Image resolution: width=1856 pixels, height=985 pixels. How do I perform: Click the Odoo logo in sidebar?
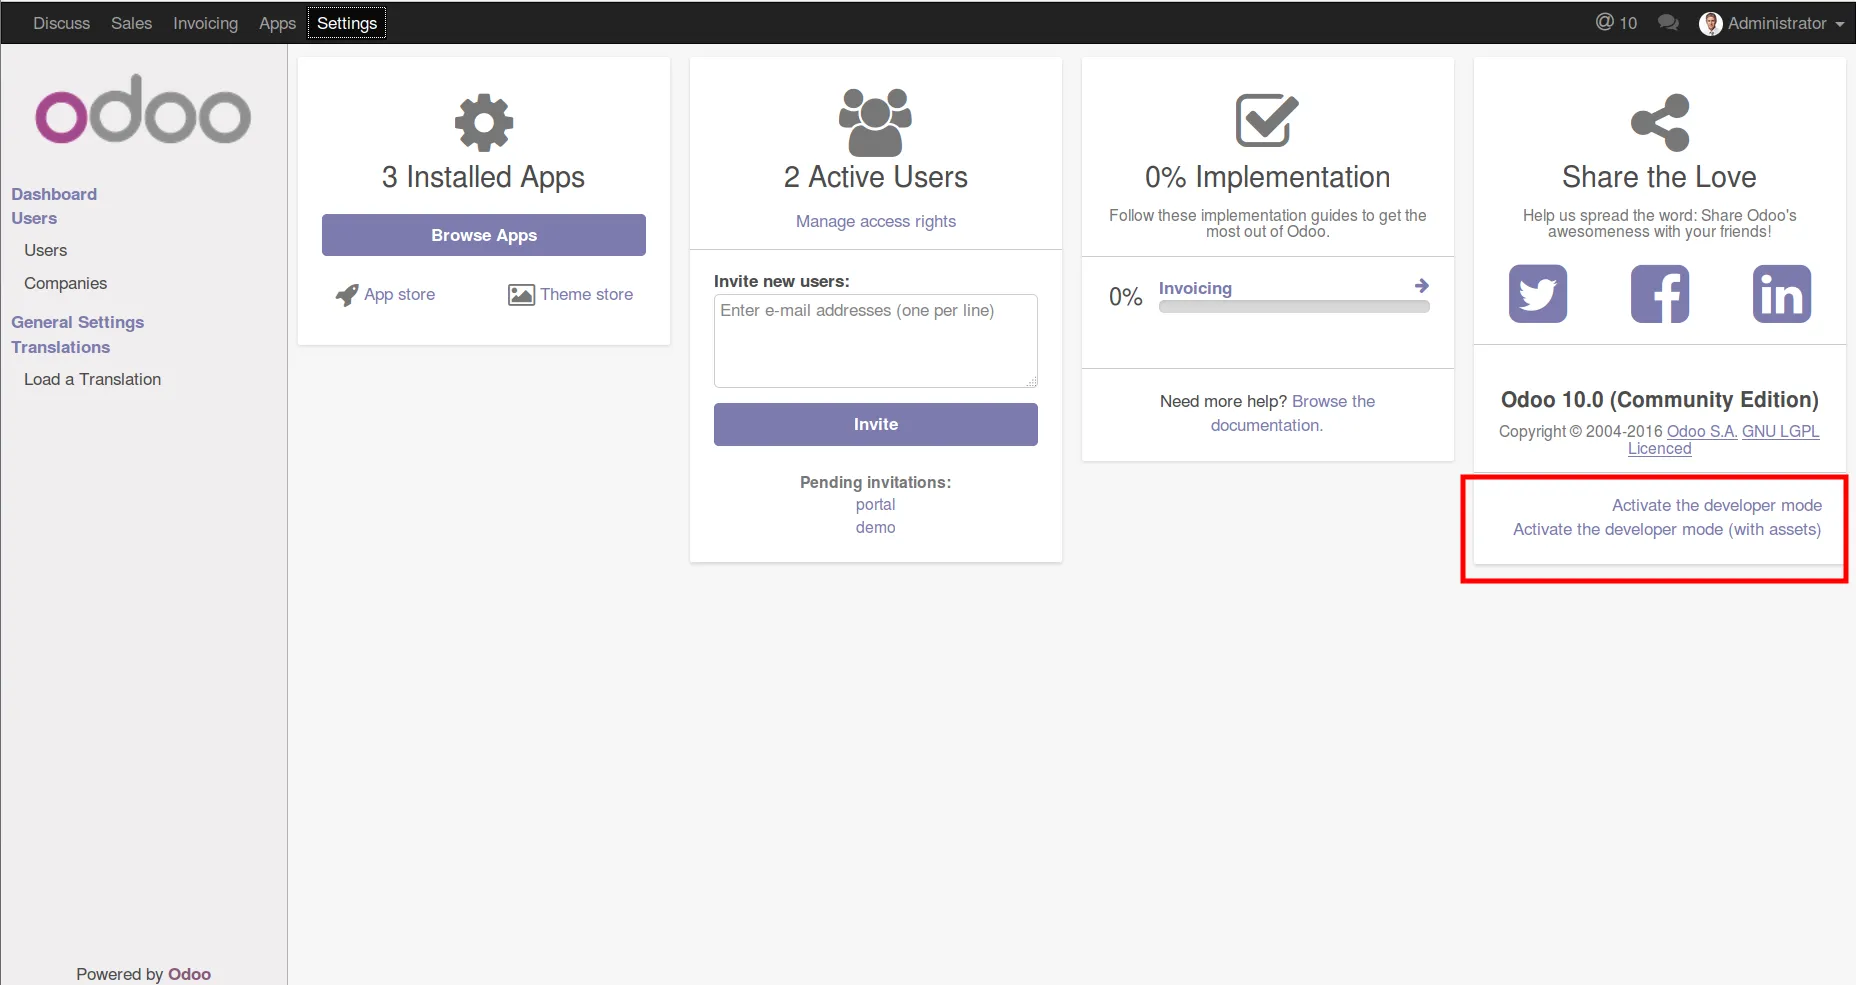143,109
